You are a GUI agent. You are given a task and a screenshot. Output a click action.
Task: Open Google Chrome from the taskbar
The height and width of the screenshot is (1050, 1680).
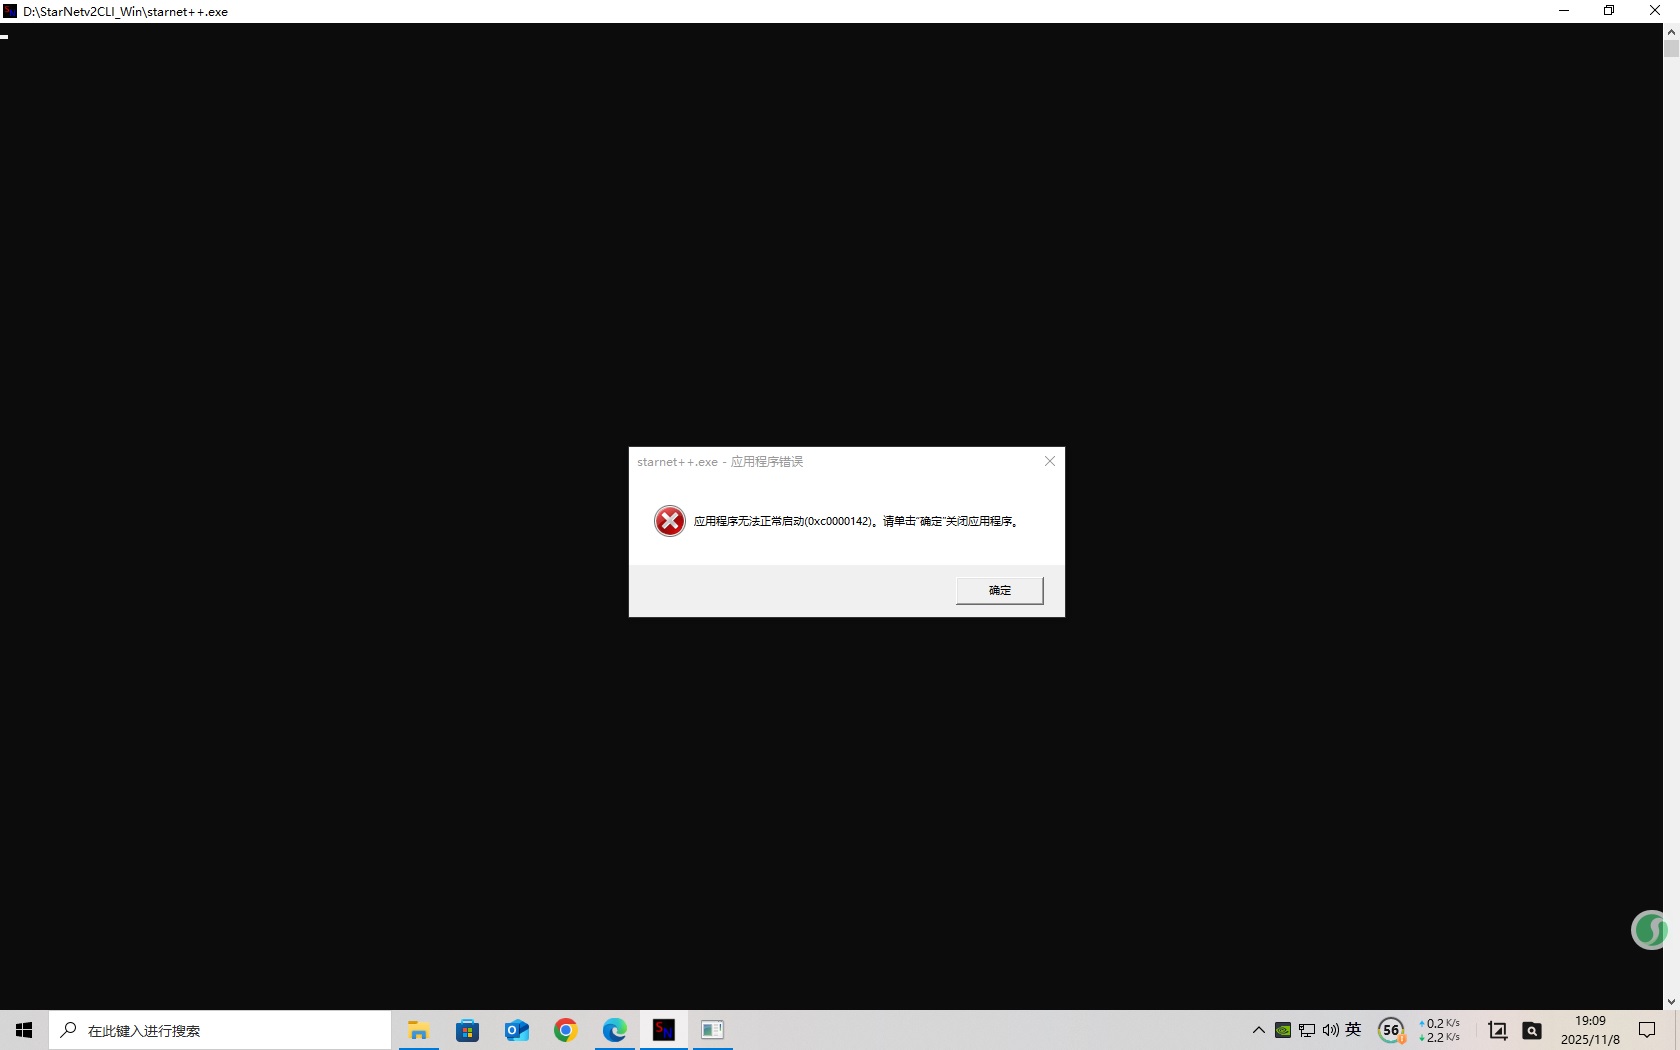(566, 1030)
